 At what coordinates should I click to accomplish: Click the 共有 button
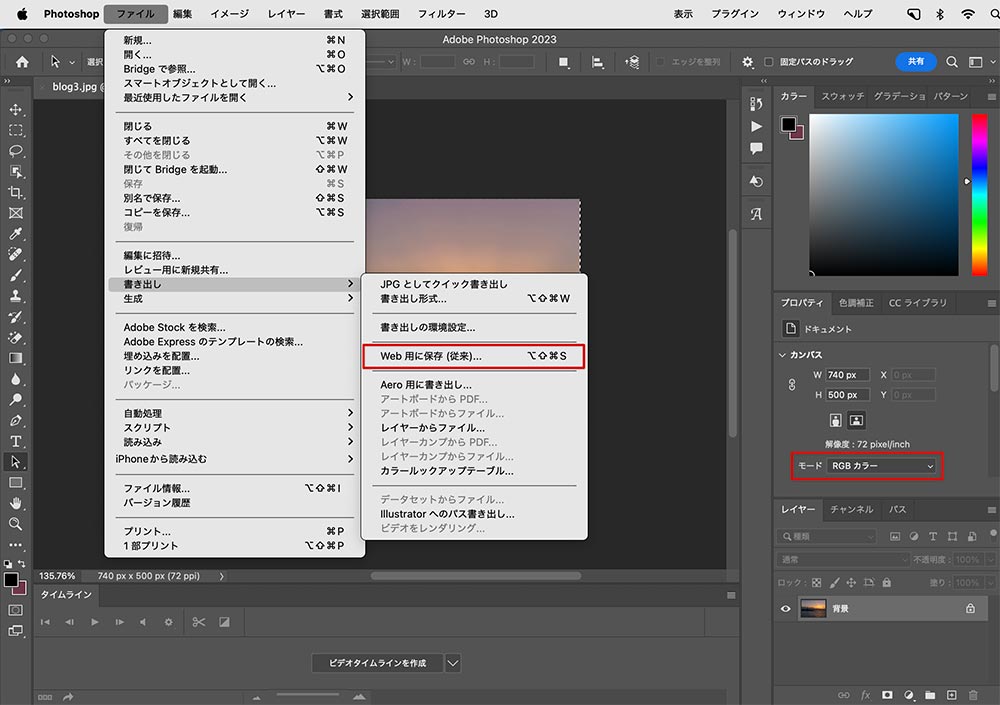[915, 61]
